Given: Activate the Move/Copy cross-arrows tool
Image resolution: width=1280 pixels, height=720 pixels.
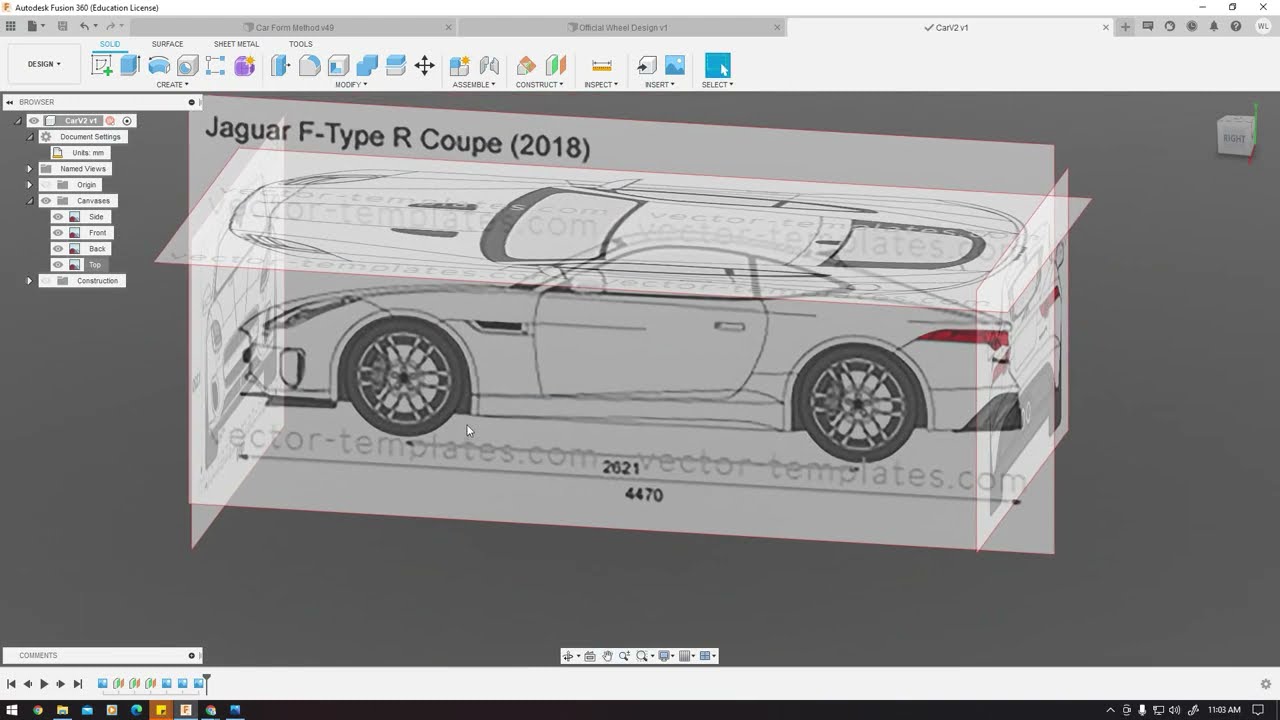Looking at the screenshot, I should click(424, 66).
